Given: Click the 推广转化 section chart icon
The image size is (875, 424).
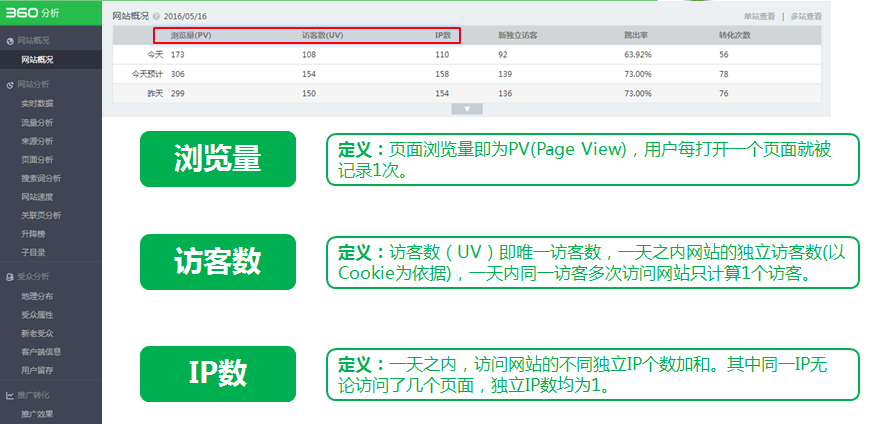Looking at the screenshot, I should coord(10,395).
